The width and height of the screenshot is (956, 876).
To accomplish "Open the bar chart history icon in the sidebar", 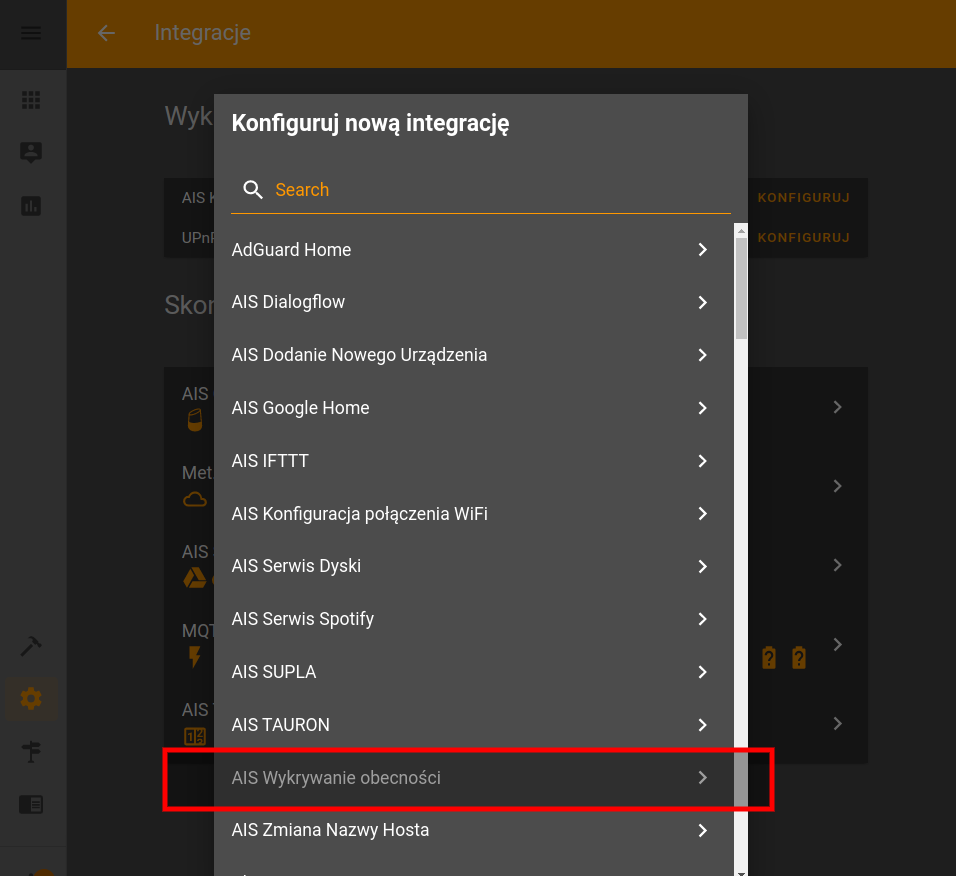I will pos(31,206).
